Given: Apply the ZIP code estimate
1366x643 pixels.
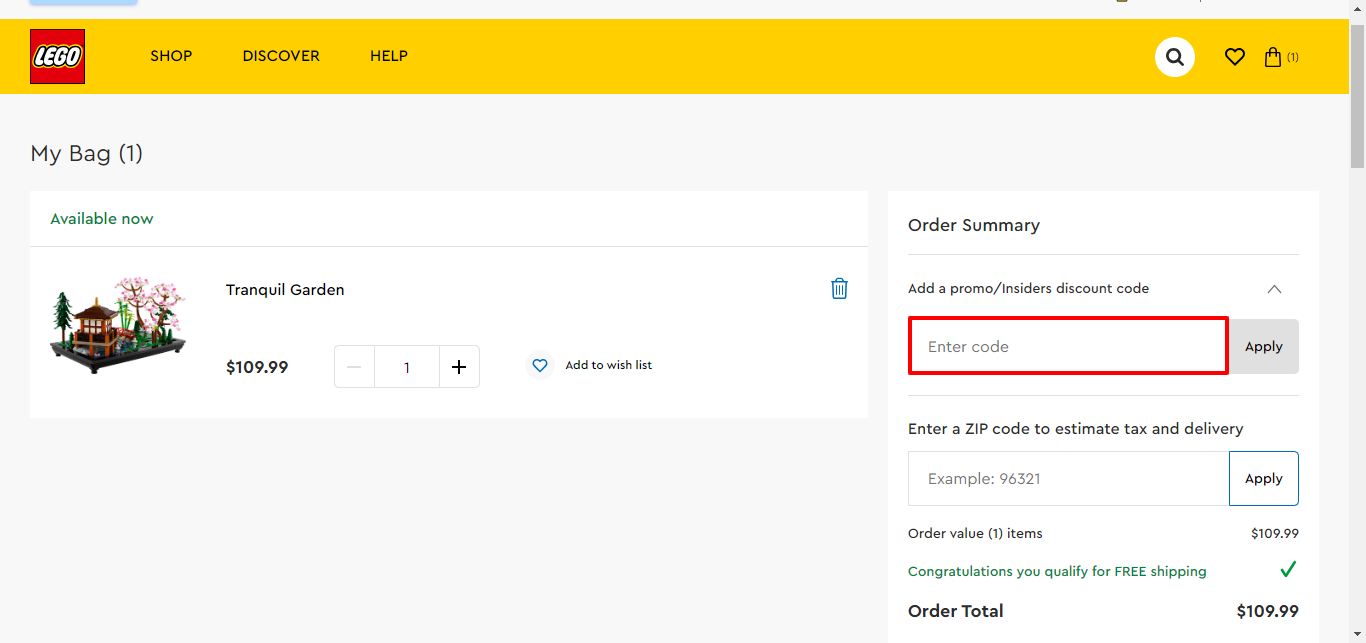Looking at the screenshot, I should (x=1264, y=479).
